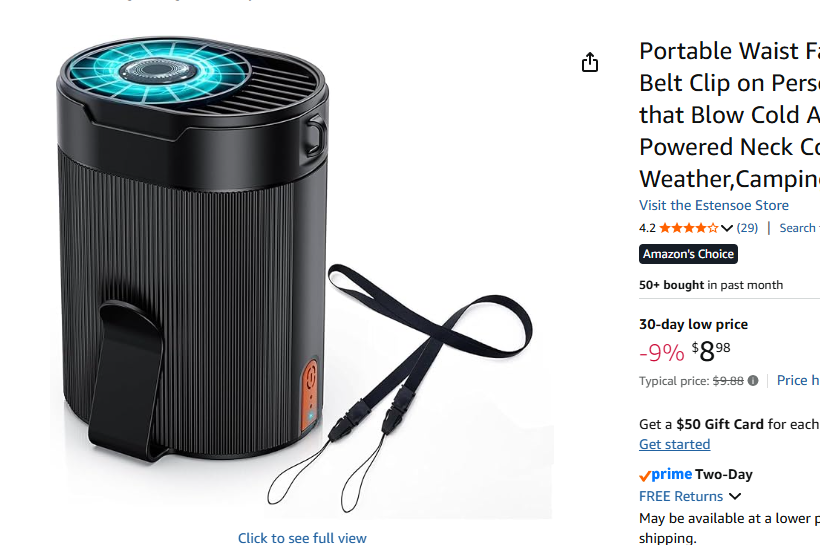
Task: Click the 'Click to see full view' link
Action: [302, 538]
